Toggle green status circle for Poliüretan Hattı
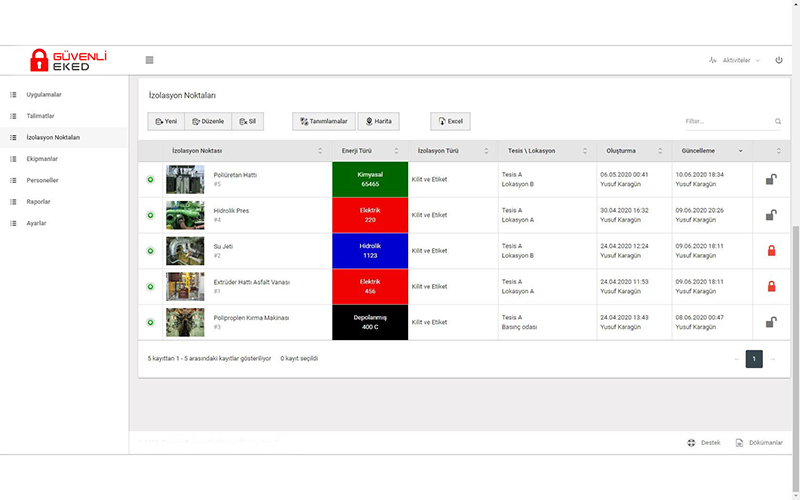 pos(150,180)
